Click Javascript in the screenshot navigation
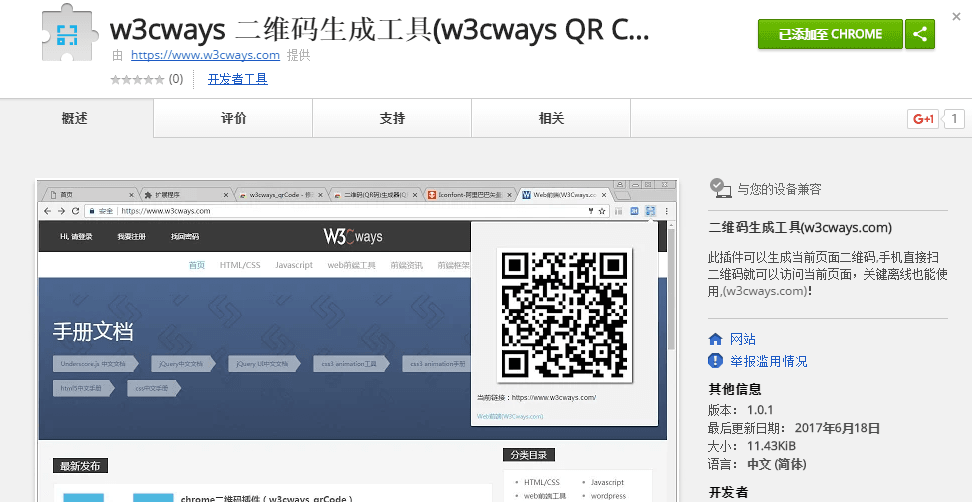This screenshot has width=972, height=502. coord(294,265)
